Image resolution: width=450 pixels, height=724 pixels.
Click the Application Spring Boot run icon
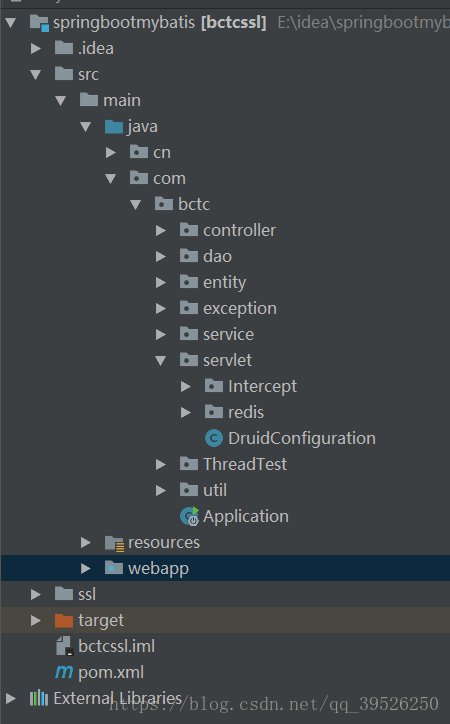189,516
